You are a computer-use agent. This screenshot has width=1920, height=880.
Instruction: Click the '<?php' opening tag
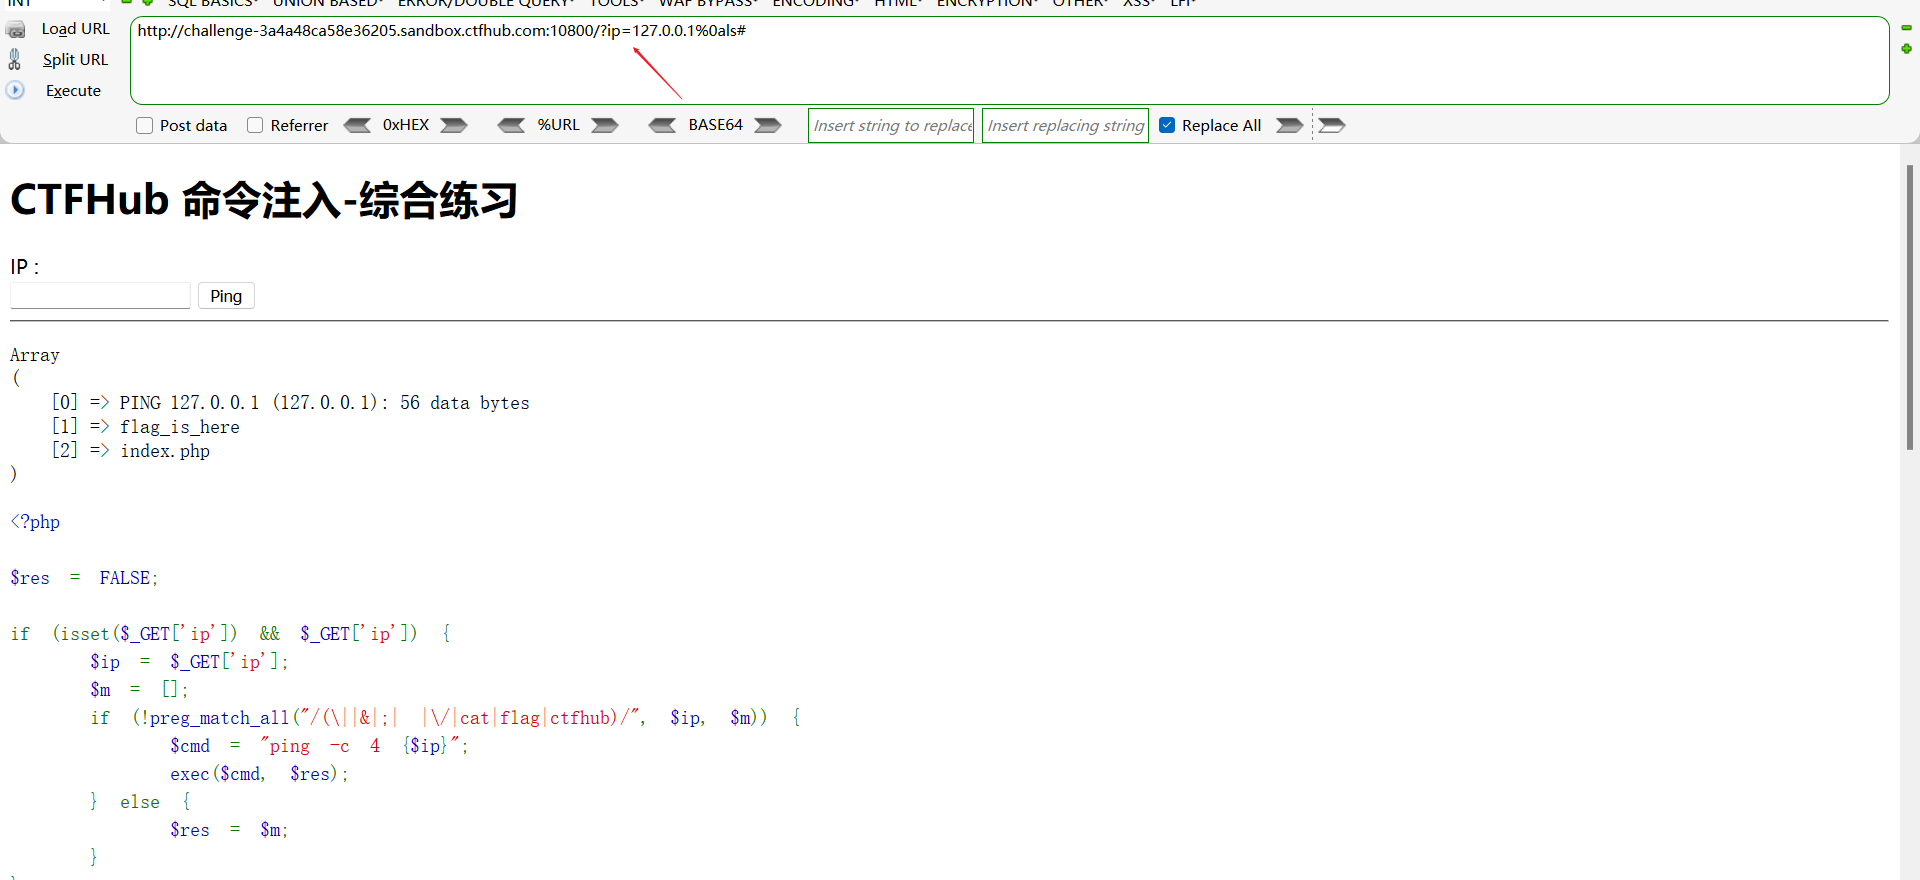(35, 522)
